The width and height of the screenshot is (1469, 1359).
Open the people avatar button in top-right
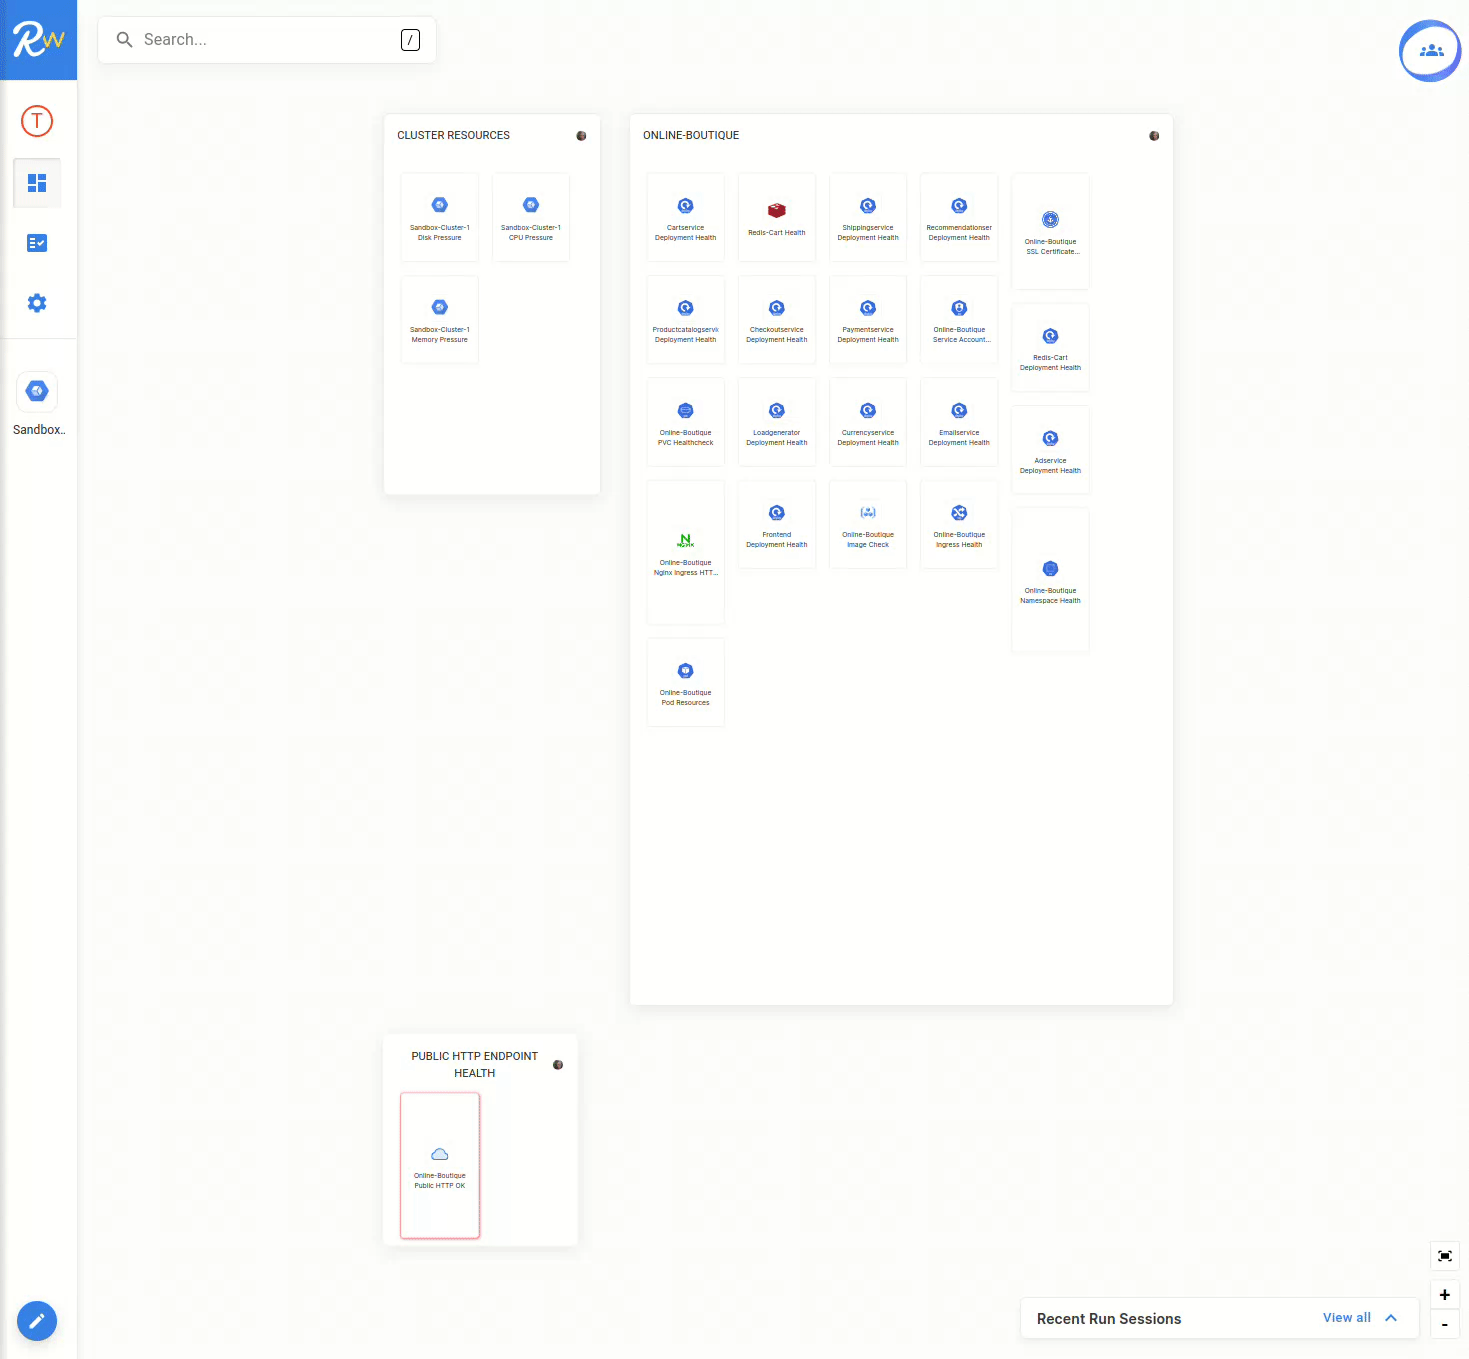tap(1429, 50)
